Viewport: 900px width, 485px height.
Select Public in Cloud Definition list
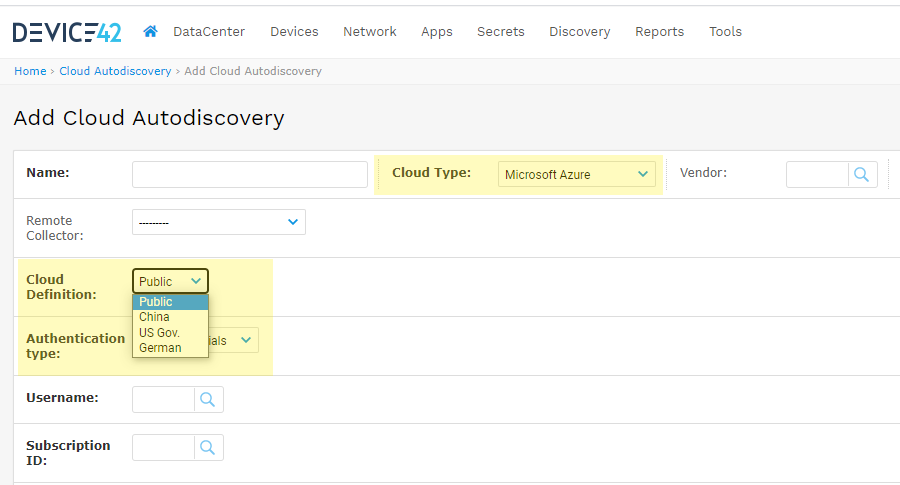click(x=170, y=302)
